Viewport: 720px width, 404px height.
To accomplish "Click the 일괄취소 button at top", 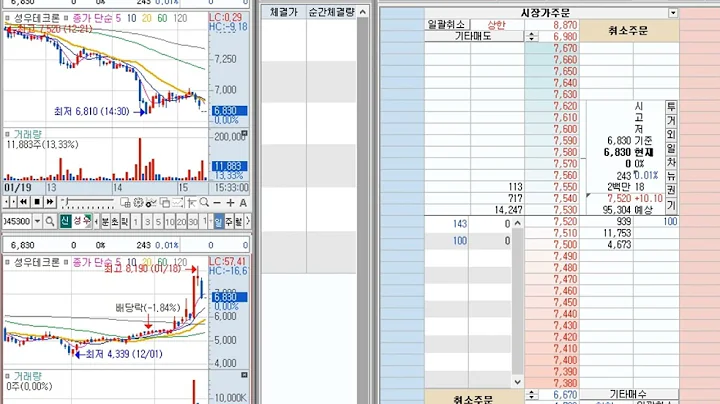I will [x=447, y=24].
